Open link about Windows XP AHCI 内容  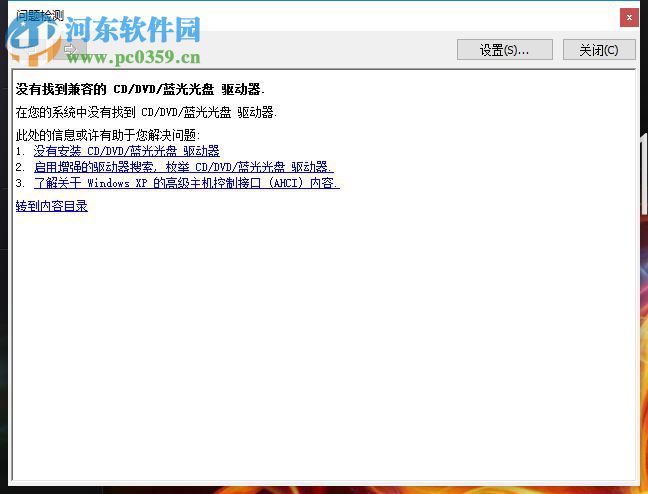187,183
